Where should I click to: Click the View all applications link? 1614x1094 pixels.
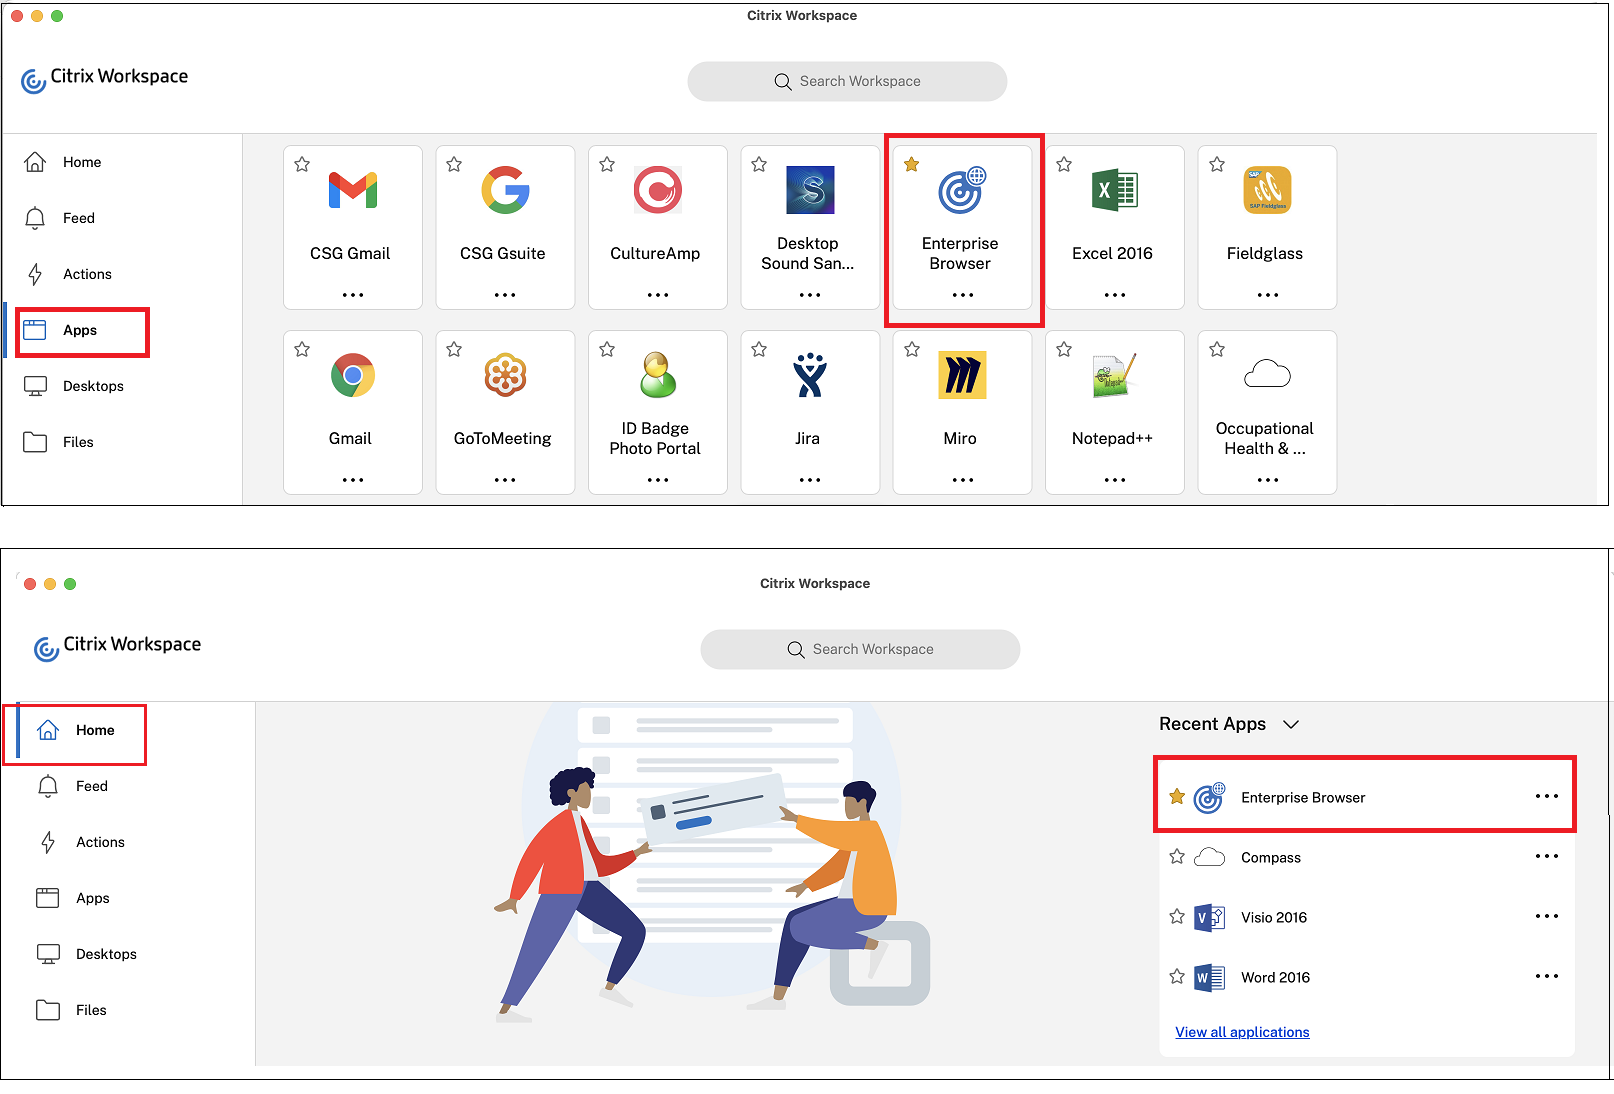(x=1242, y=1032)
